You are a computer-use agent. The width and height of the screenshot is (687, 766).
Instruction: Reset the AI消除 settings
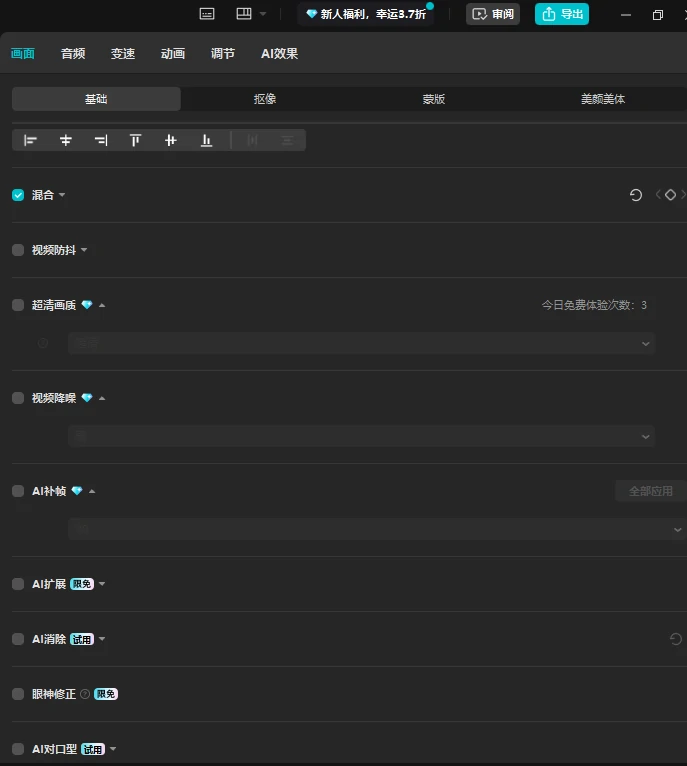676,639
